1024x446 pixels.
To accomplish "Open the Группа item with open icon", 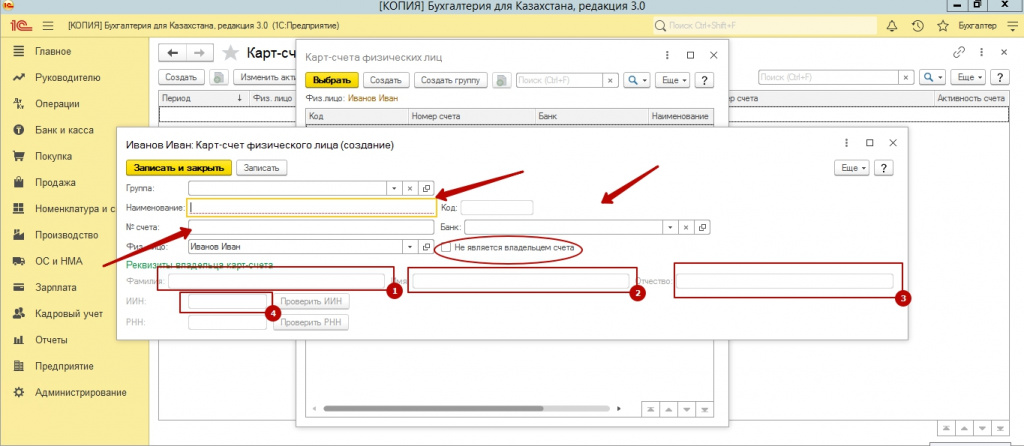I will pos(426,188).
